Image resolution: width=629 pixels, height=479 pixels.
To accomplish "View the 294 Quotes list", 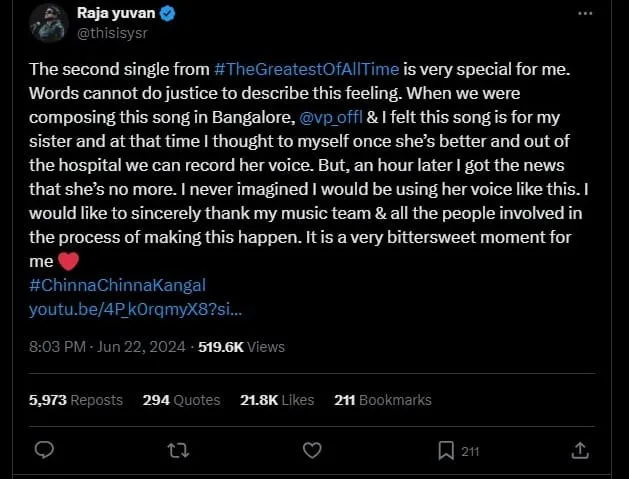I will (181, 399).
